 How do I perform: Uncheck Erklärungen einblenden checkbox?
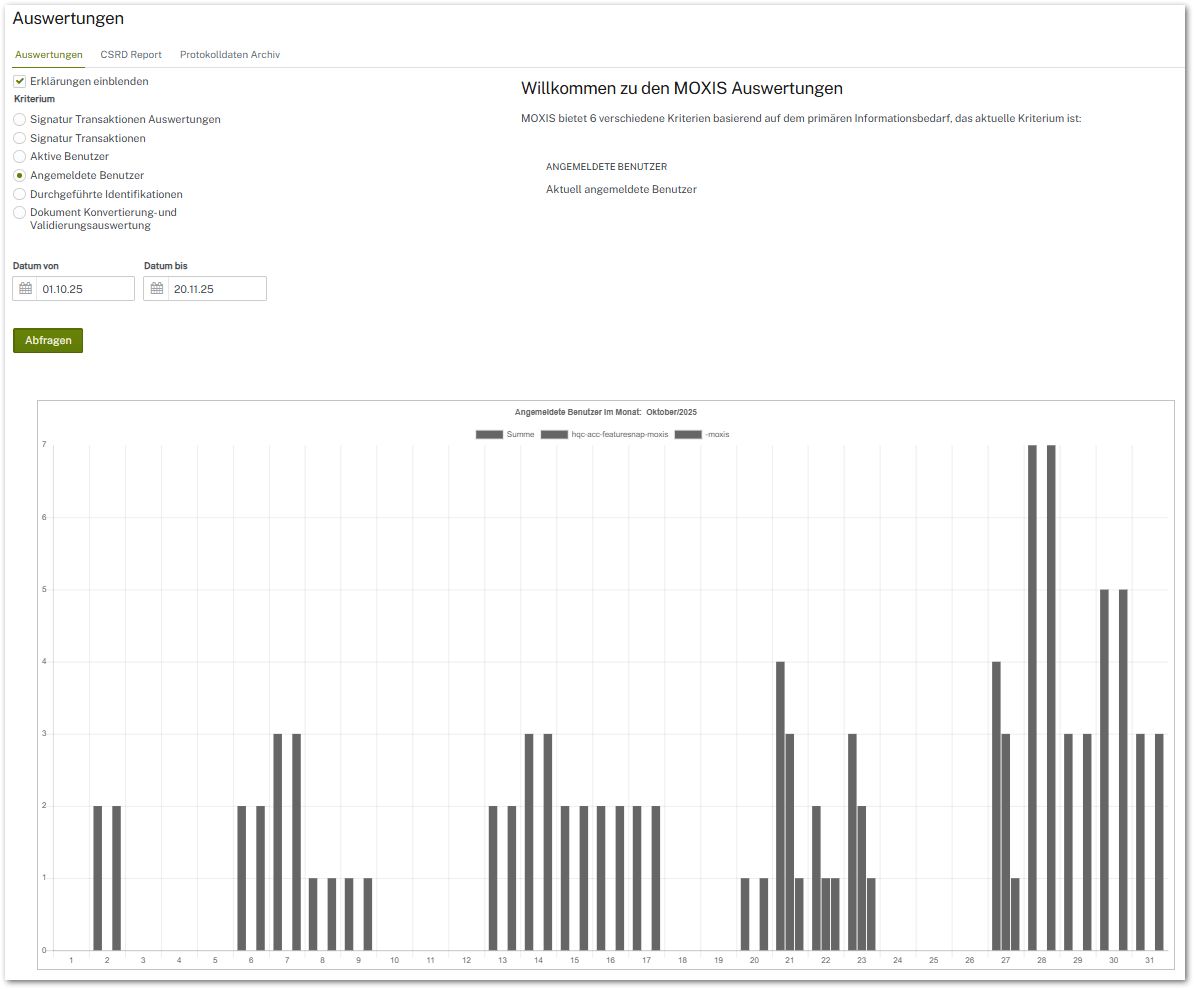tap(20, 81)
